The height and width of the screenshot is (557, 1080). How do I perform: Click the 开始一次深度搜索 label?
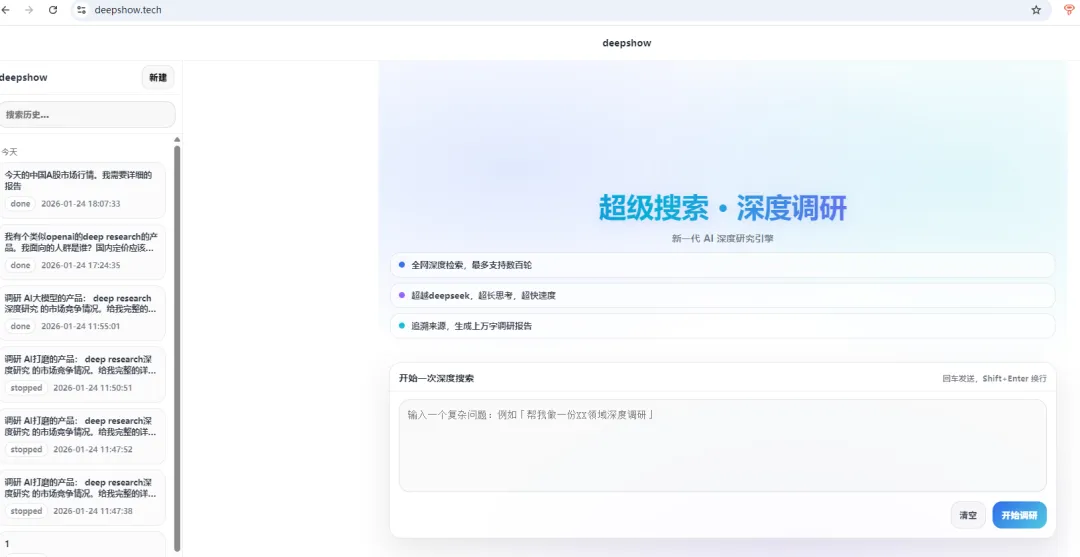436,378
